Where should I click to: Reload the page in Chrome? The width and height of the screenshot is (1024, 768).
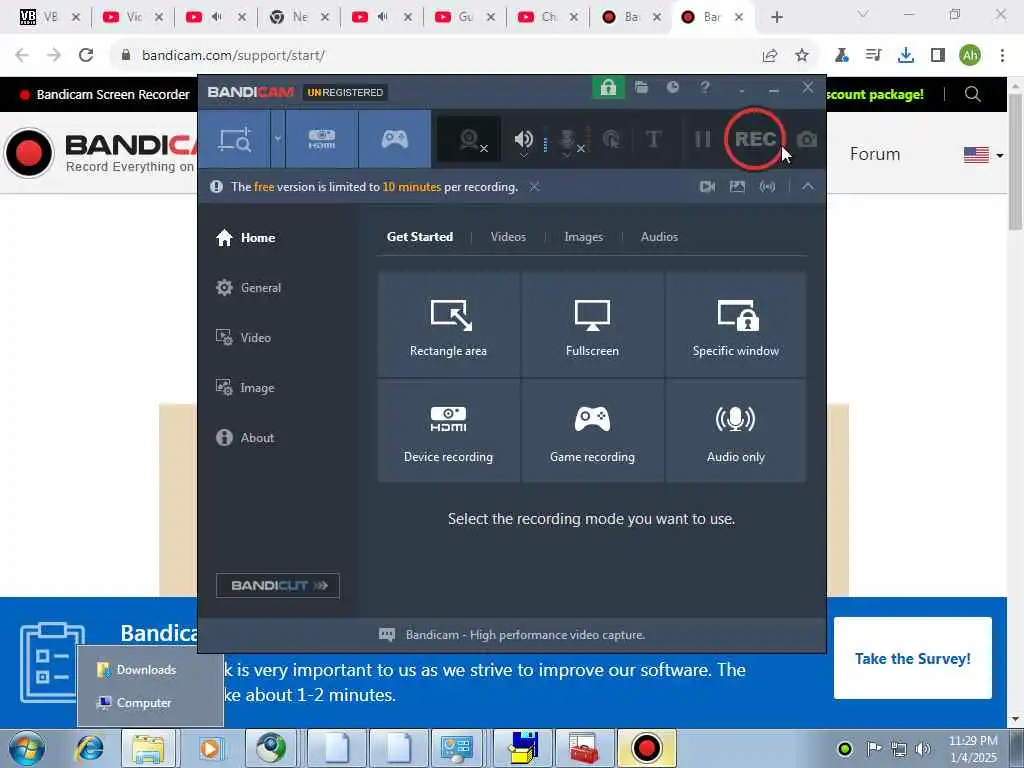point(86,56)
